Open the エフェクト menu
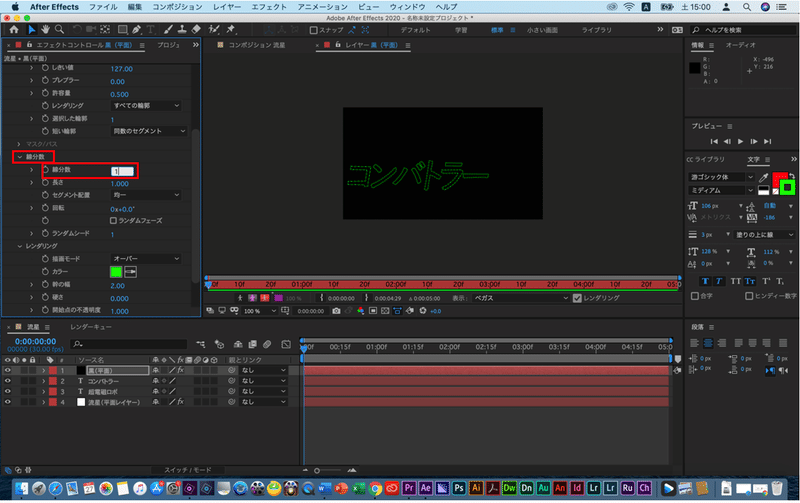The width and height of the screenshot is (800, 503). coord(269,7)
